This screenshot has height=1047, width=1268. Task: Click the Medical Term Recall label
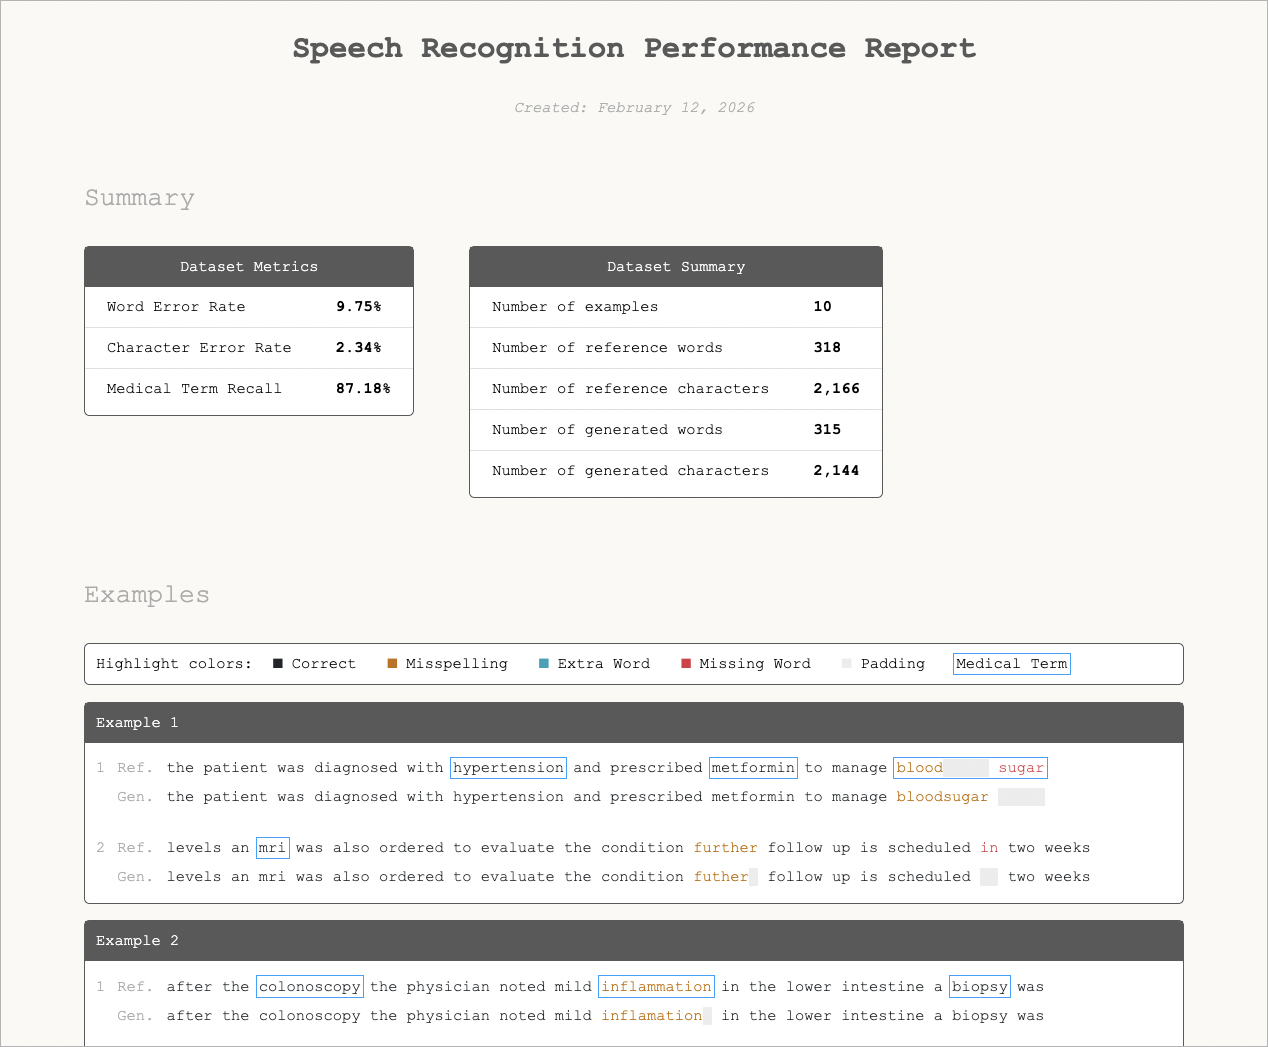pos(194,389)
